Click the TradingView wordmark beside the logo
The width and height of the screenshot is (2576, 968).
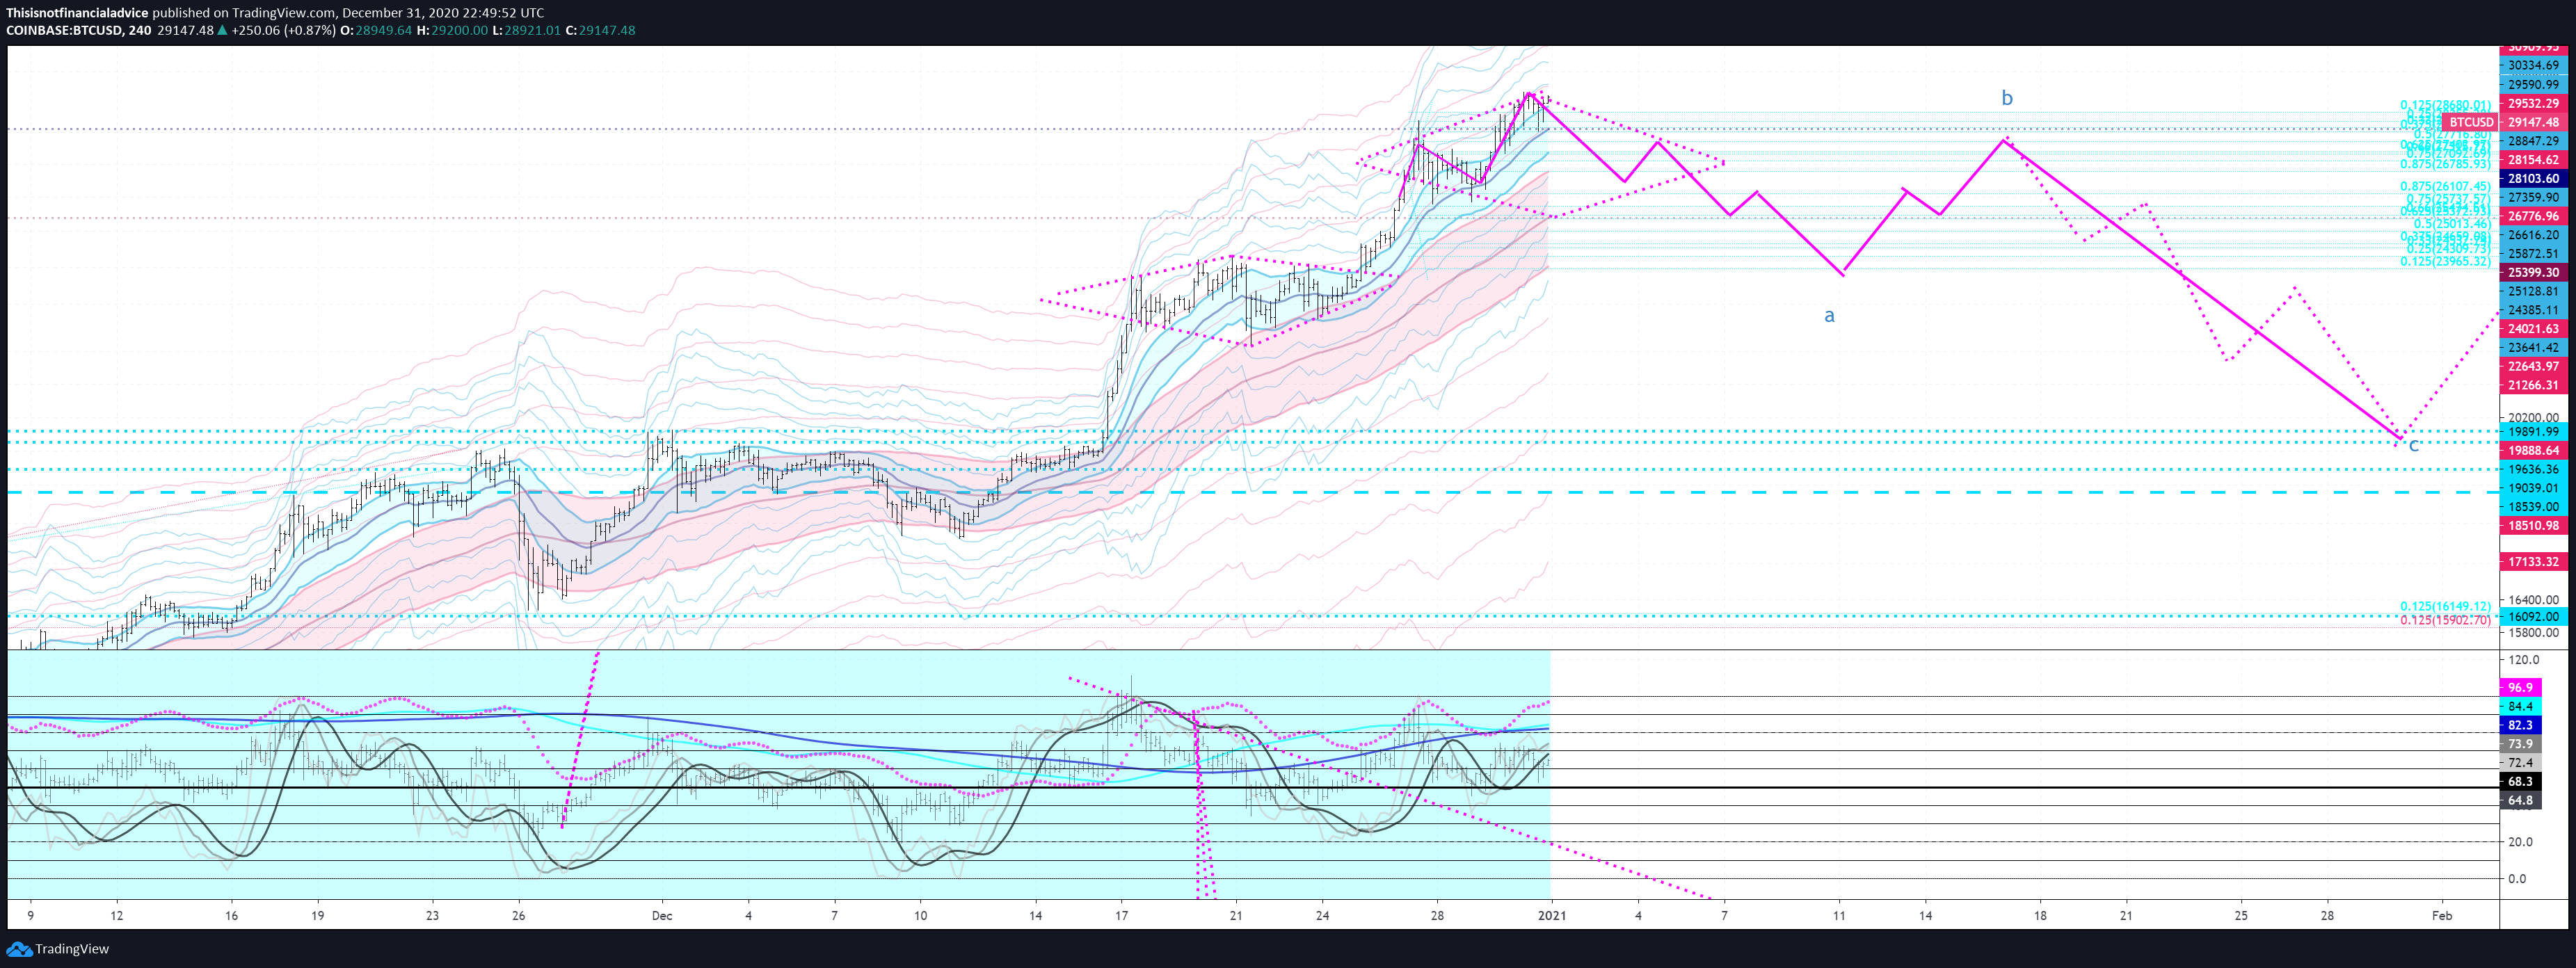[72, 949]
